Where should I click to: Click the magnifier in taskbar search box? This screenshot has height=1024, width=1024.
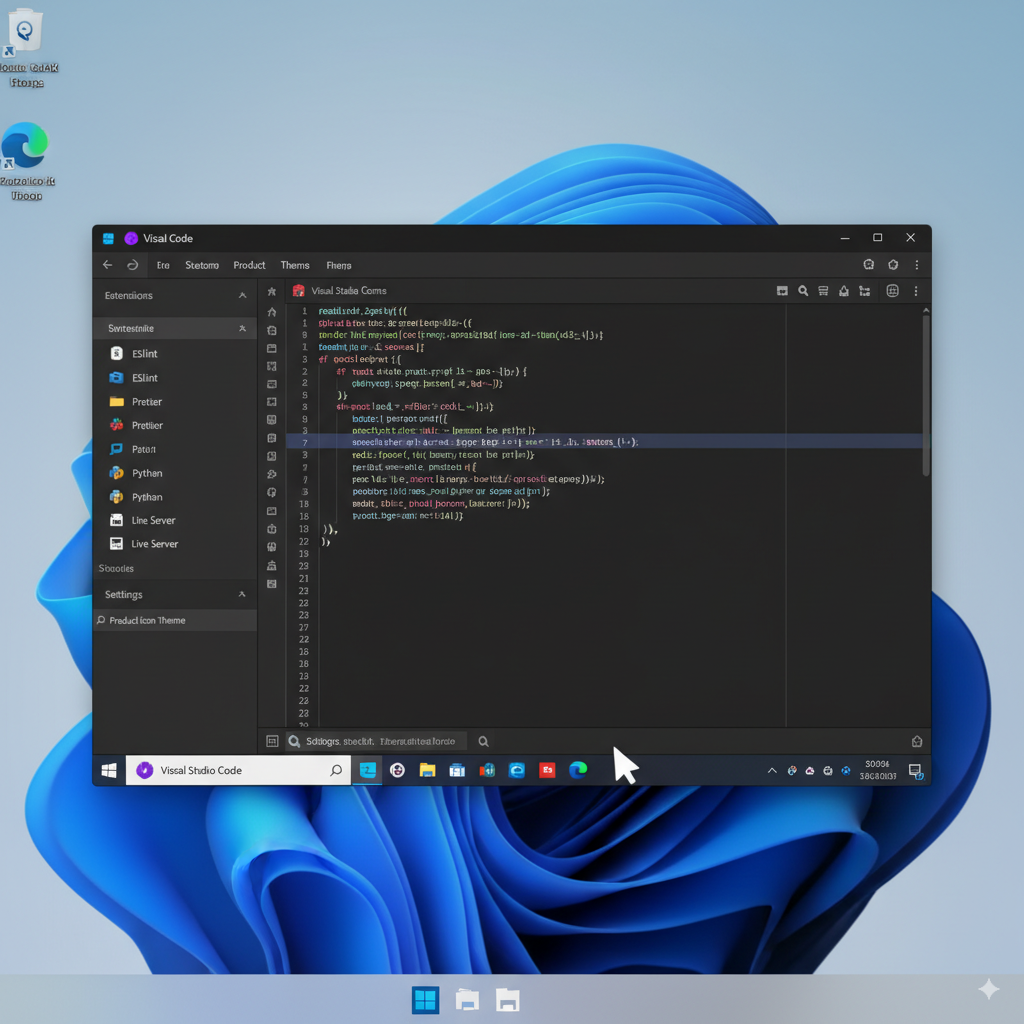pos(336,771)
